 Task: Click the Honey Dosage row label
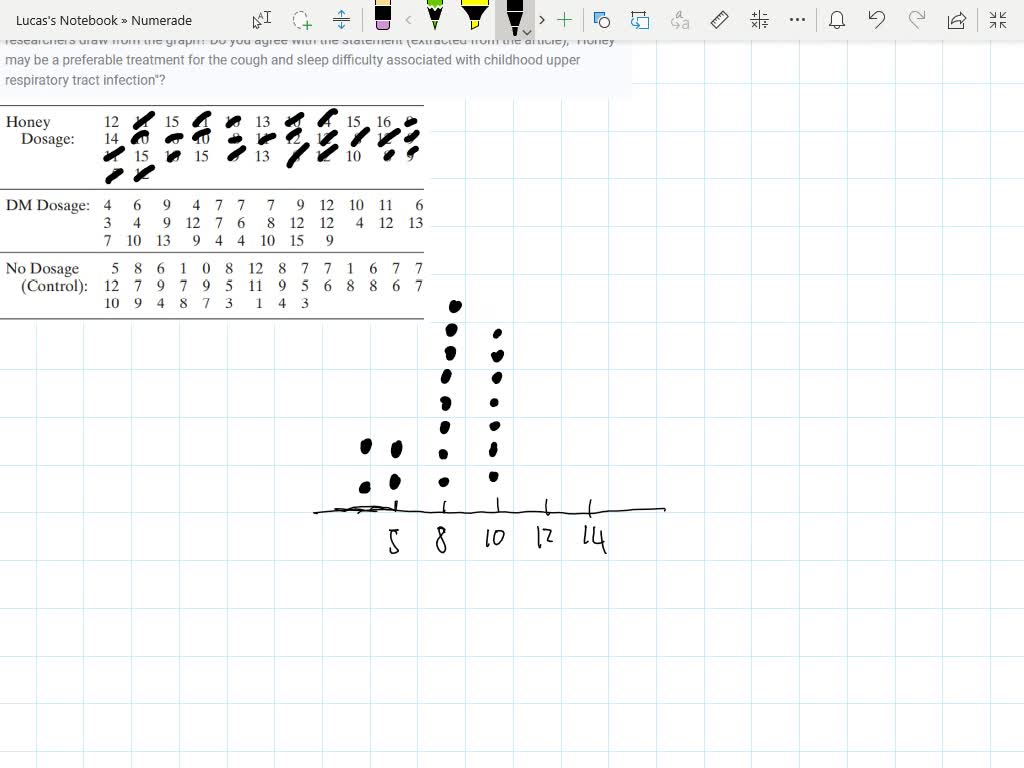[x=40, y=130]
